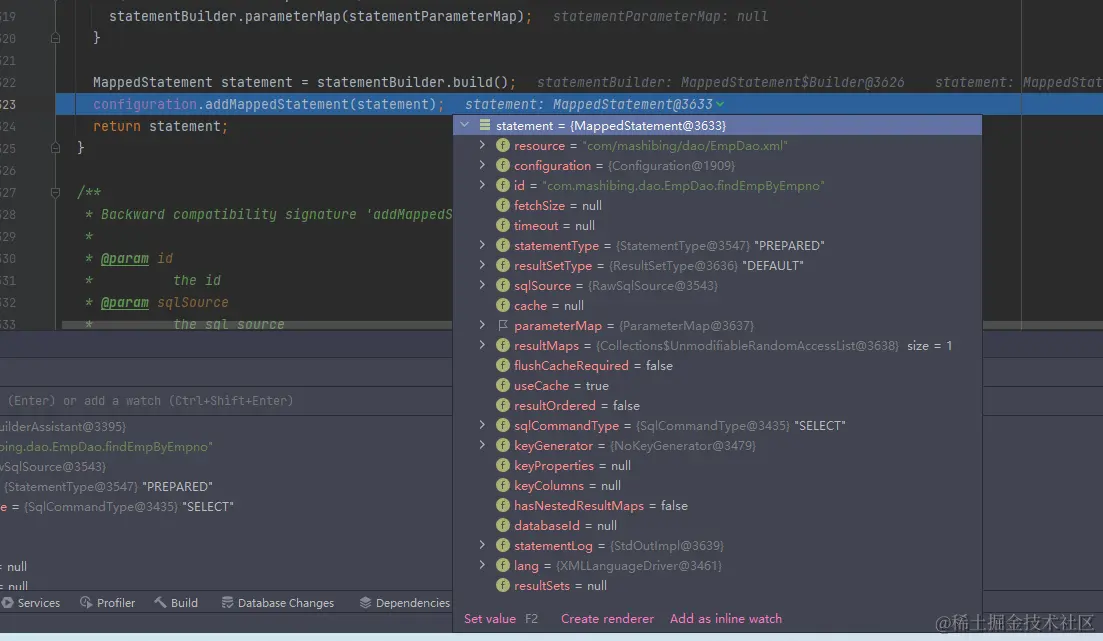Open the inline statement value dropdown arrow

[720, 104]
